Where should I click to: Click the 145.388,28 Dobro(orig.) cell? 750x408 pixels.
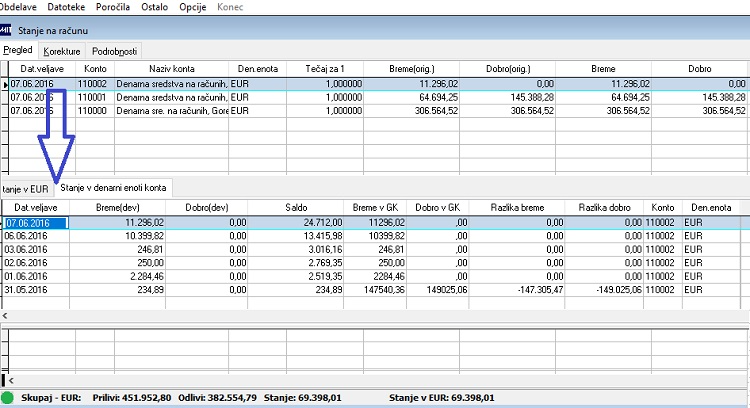click(x=508, y=97)
